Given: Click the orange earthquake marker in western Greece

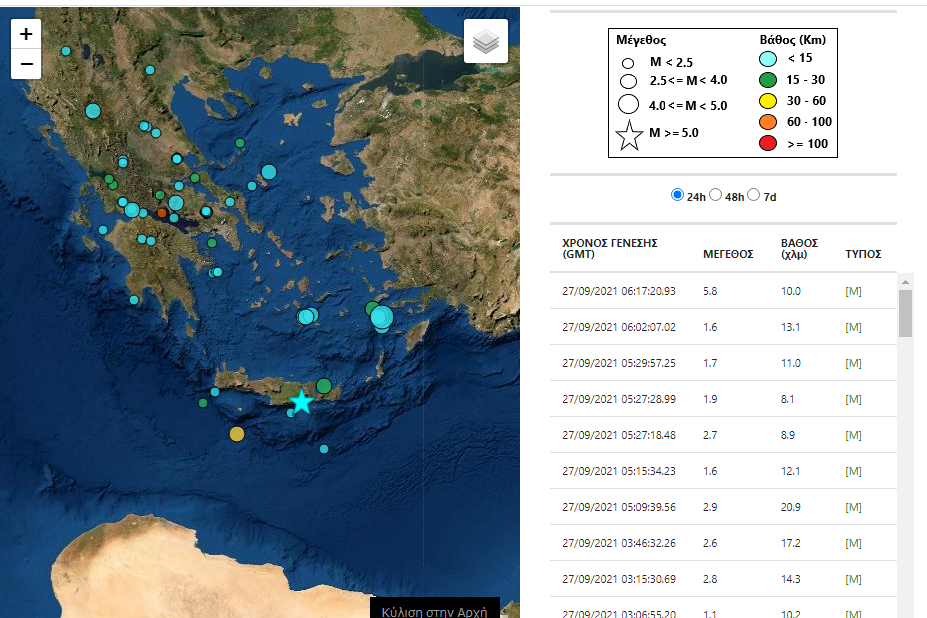Looking at the screenshot, I should (161, 213).
